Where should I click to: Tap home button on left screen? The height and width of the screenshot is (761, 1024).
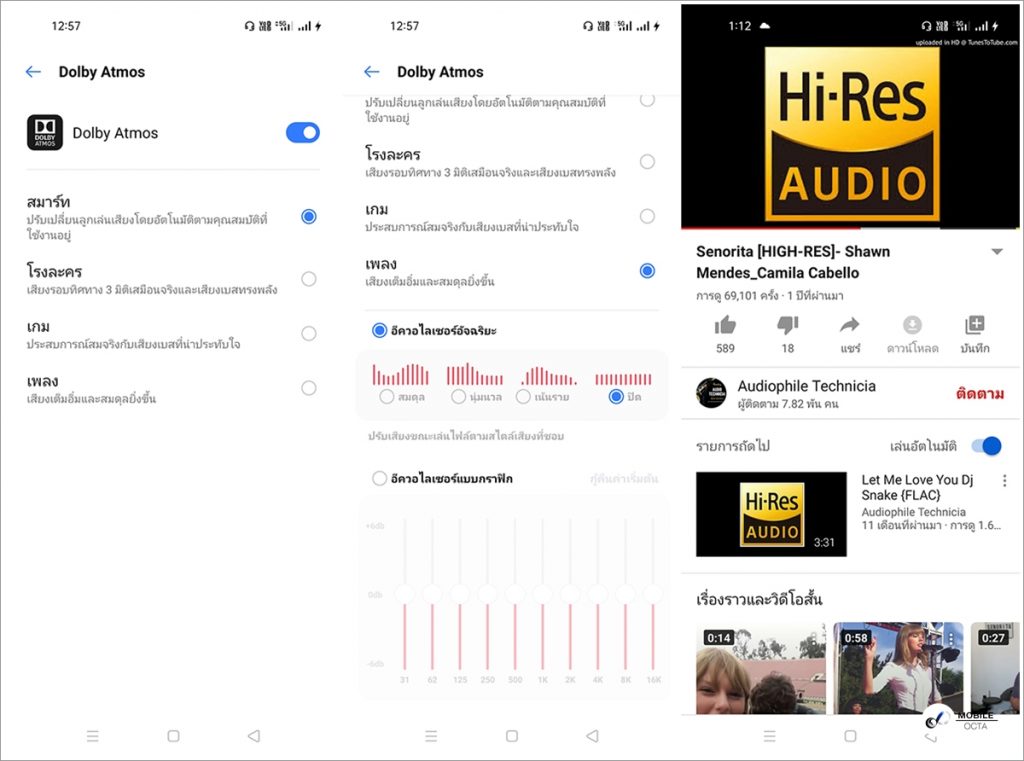[174, 736]
